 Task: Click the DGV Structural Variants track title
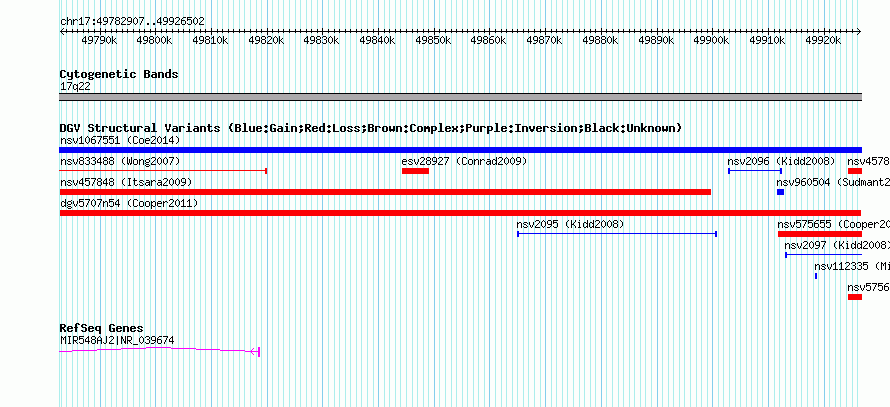pos(371,128)
